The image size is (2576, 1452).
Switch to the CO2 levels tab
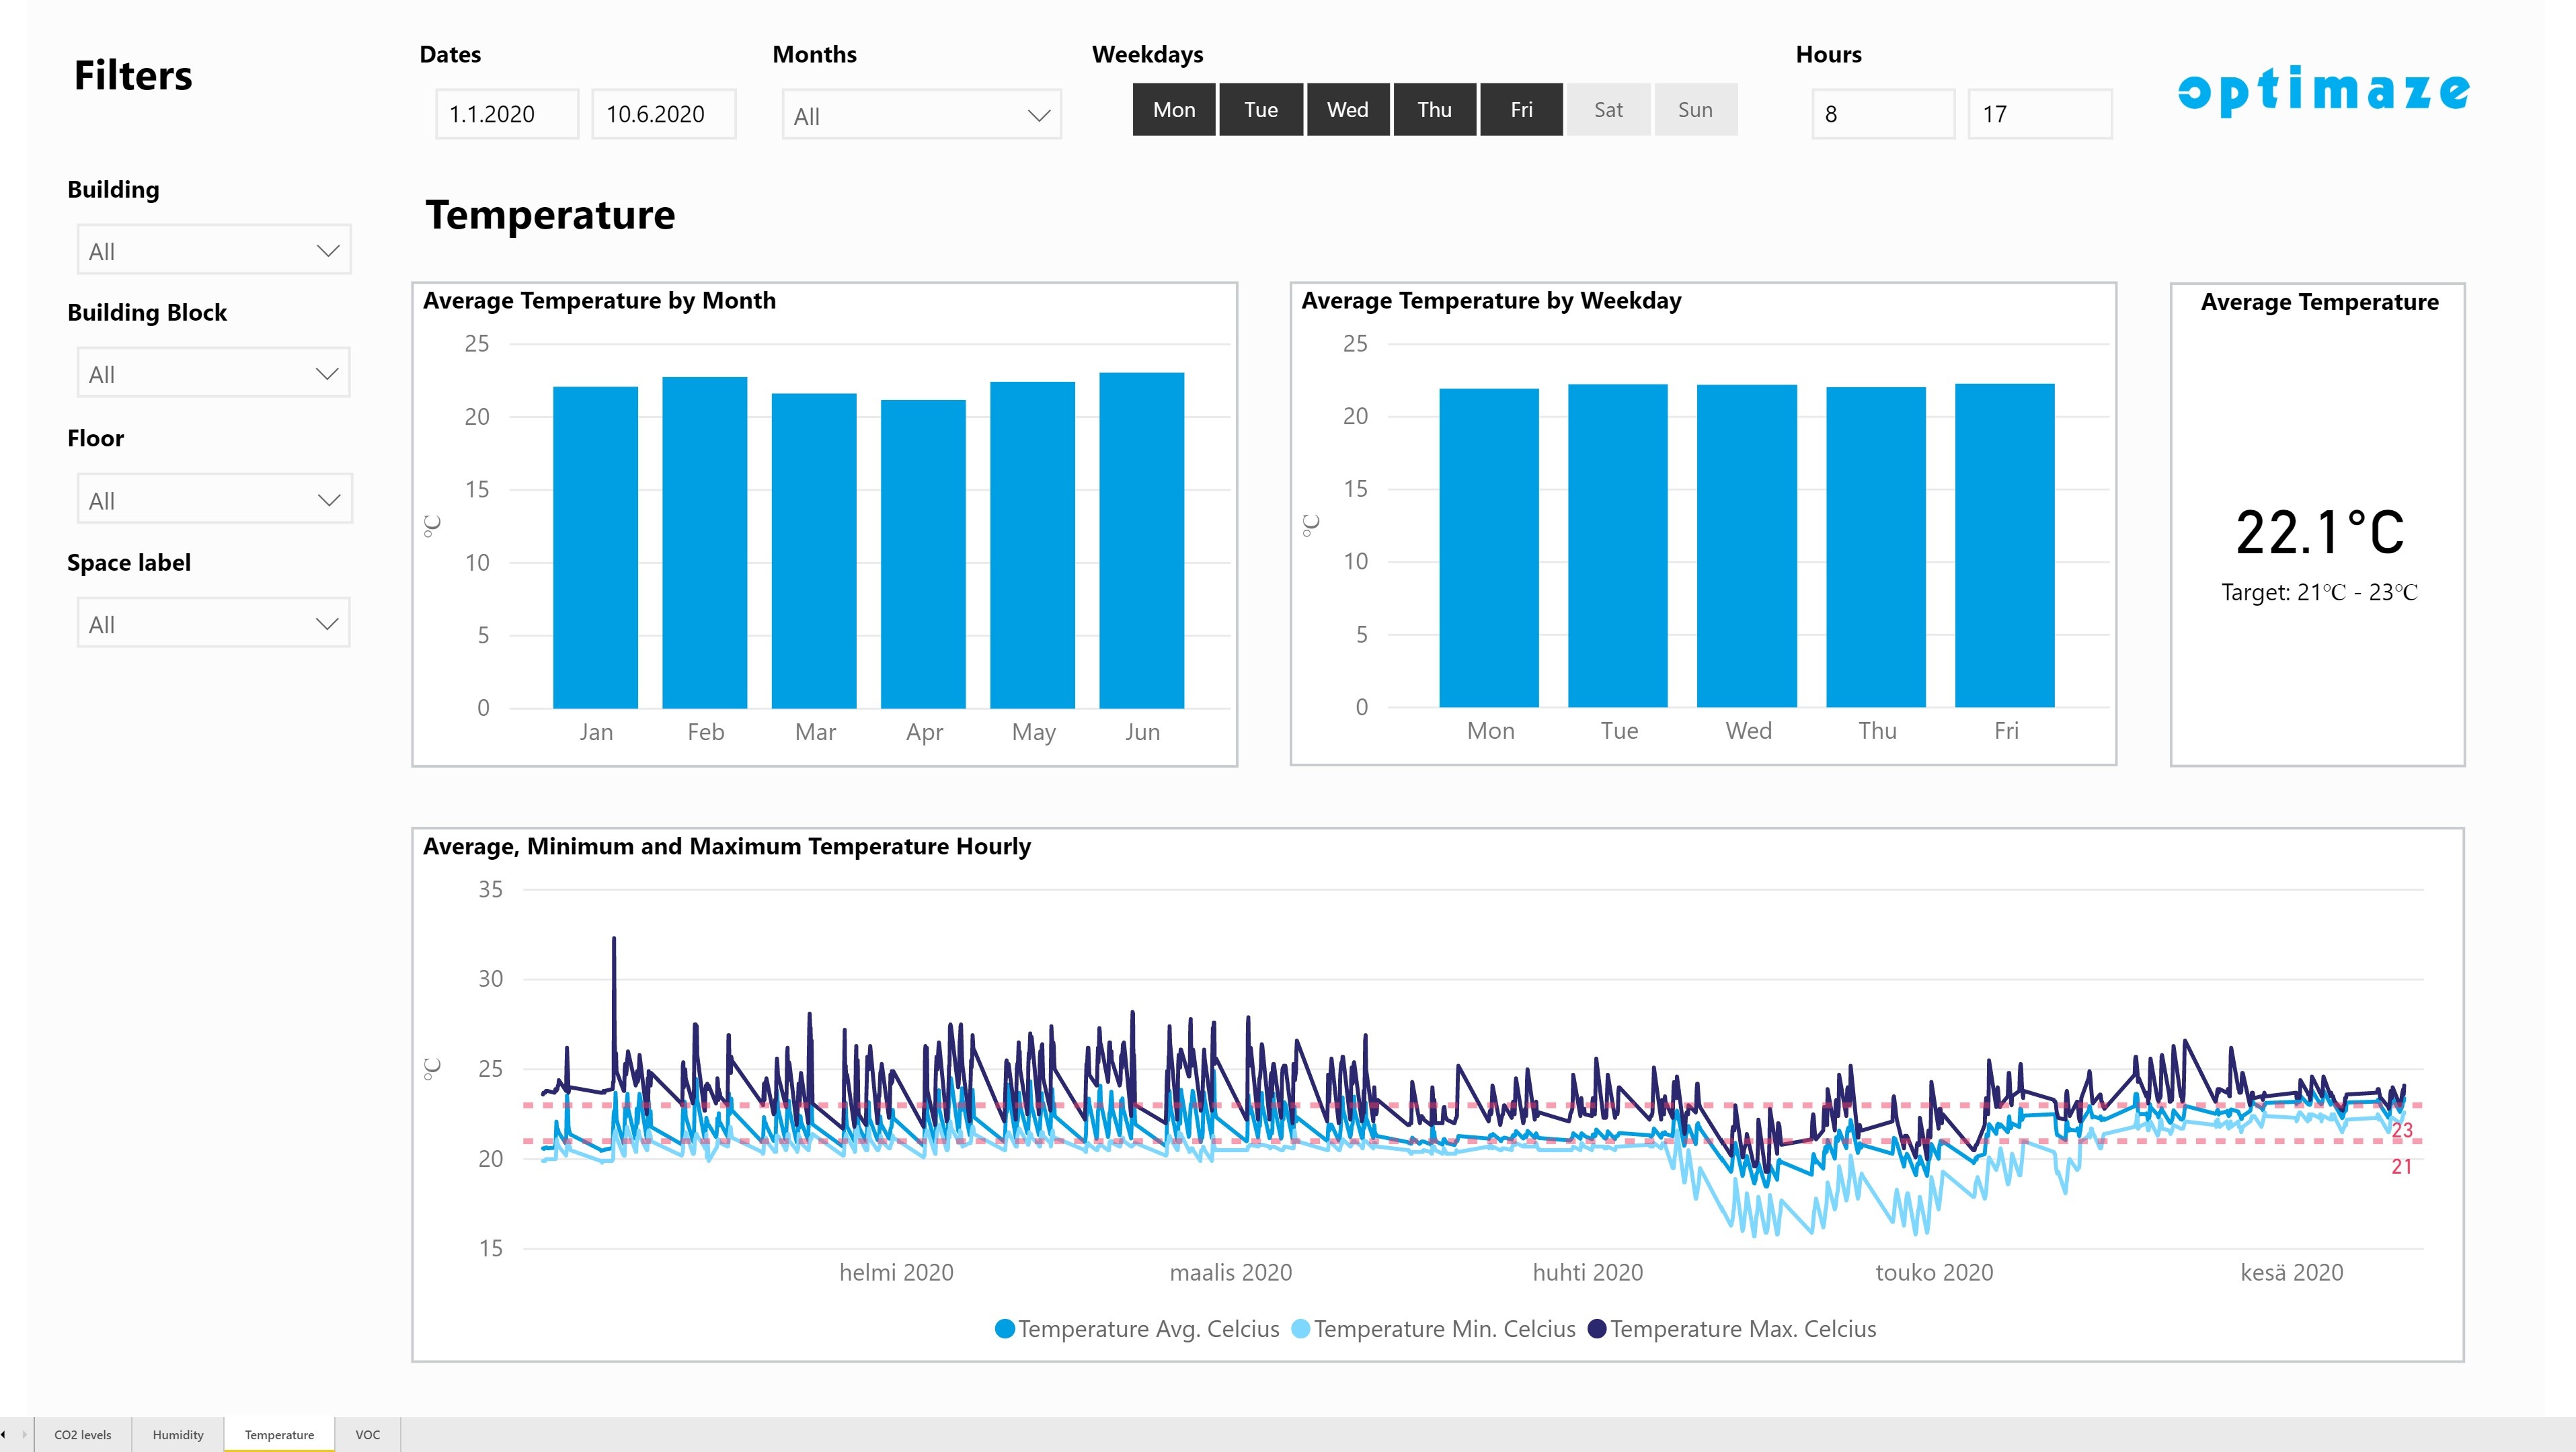pyautogui.click(x=83, y=1434)
